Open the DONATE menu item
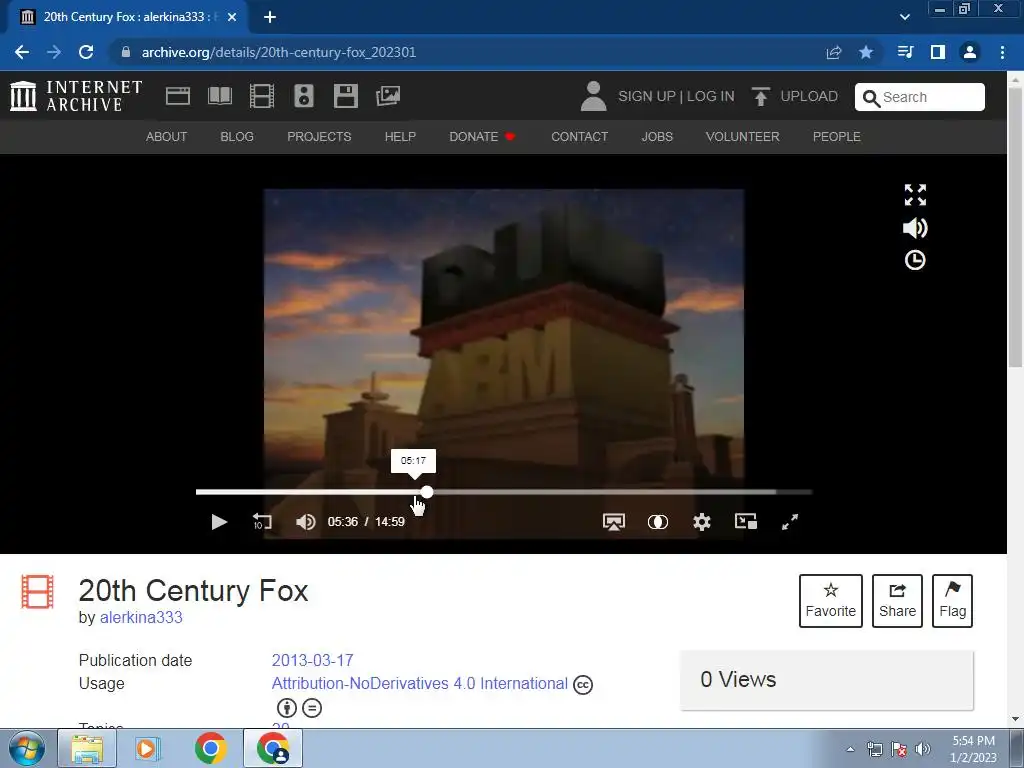The height and width of the screenshot is (768, 1024). pyautogui.click(x=482, y=136)
